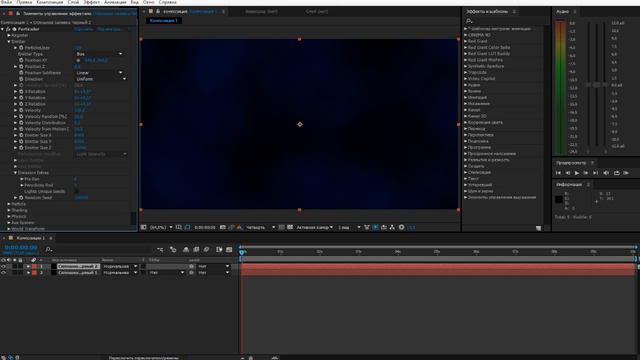Toggle stopwatch for Position Z

click(21, 67)
